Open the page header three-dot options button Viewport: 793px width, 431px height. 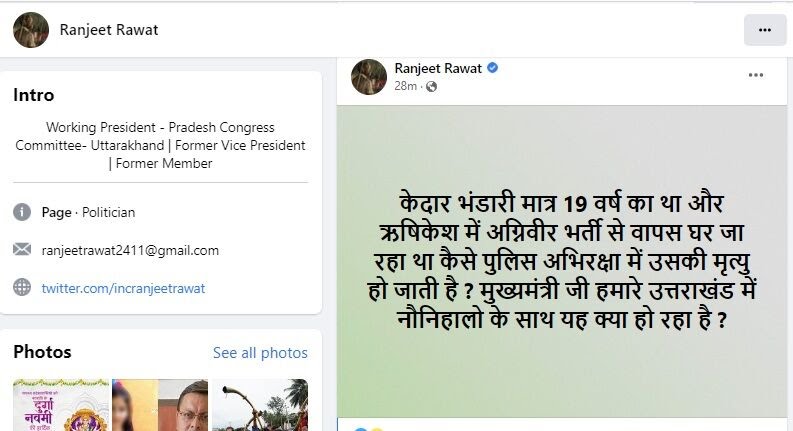765,30
